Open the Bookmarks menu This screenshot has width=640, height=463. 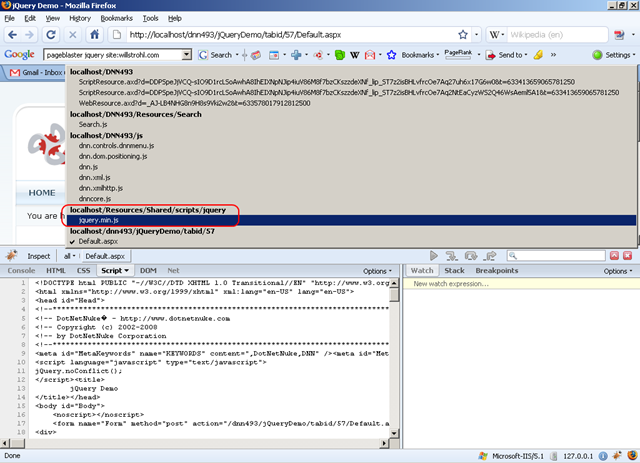(x=117, y=18)
